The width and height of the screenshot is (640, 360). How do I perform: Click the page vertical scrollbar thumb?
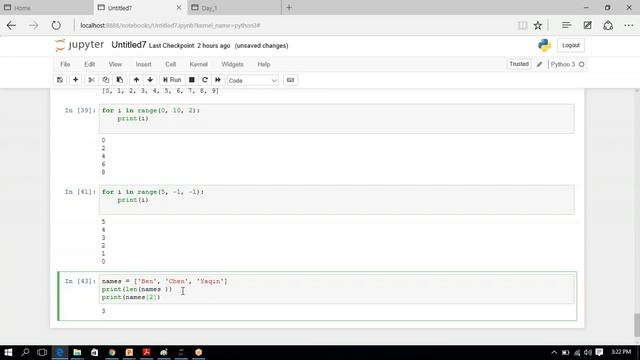coord(637,324)
